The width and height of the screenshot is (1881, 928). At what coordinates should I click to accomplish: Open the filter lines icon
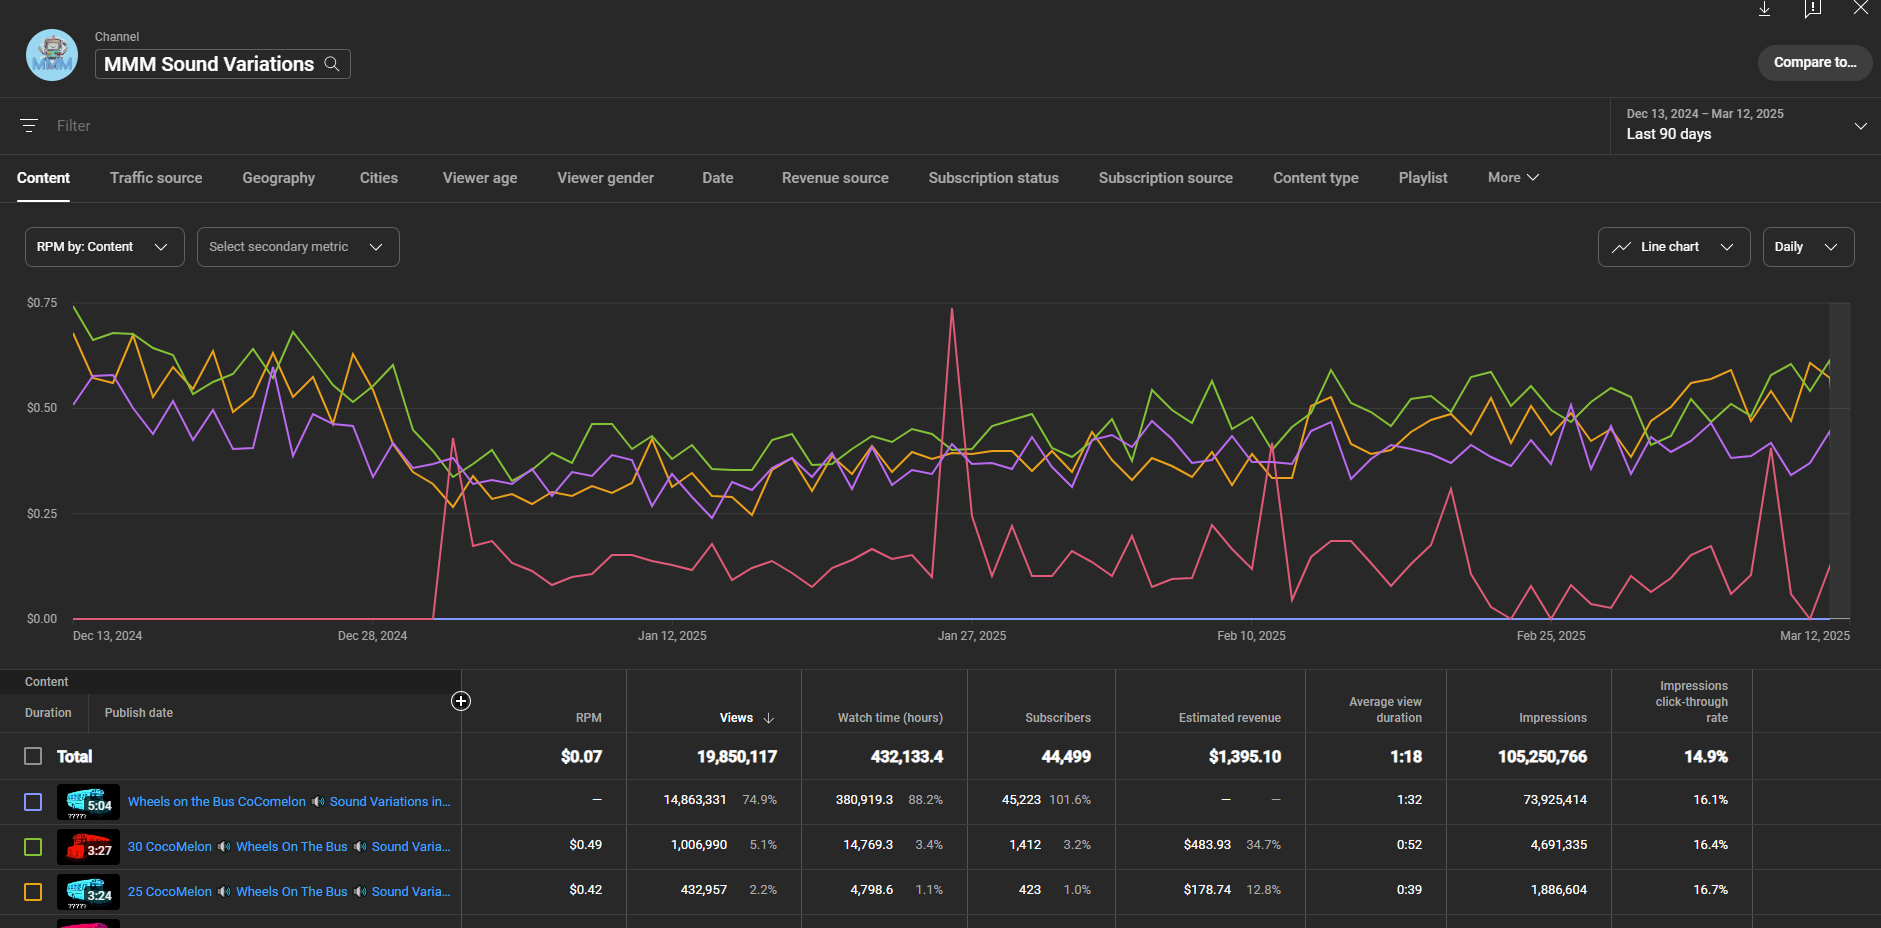(29, 126)
